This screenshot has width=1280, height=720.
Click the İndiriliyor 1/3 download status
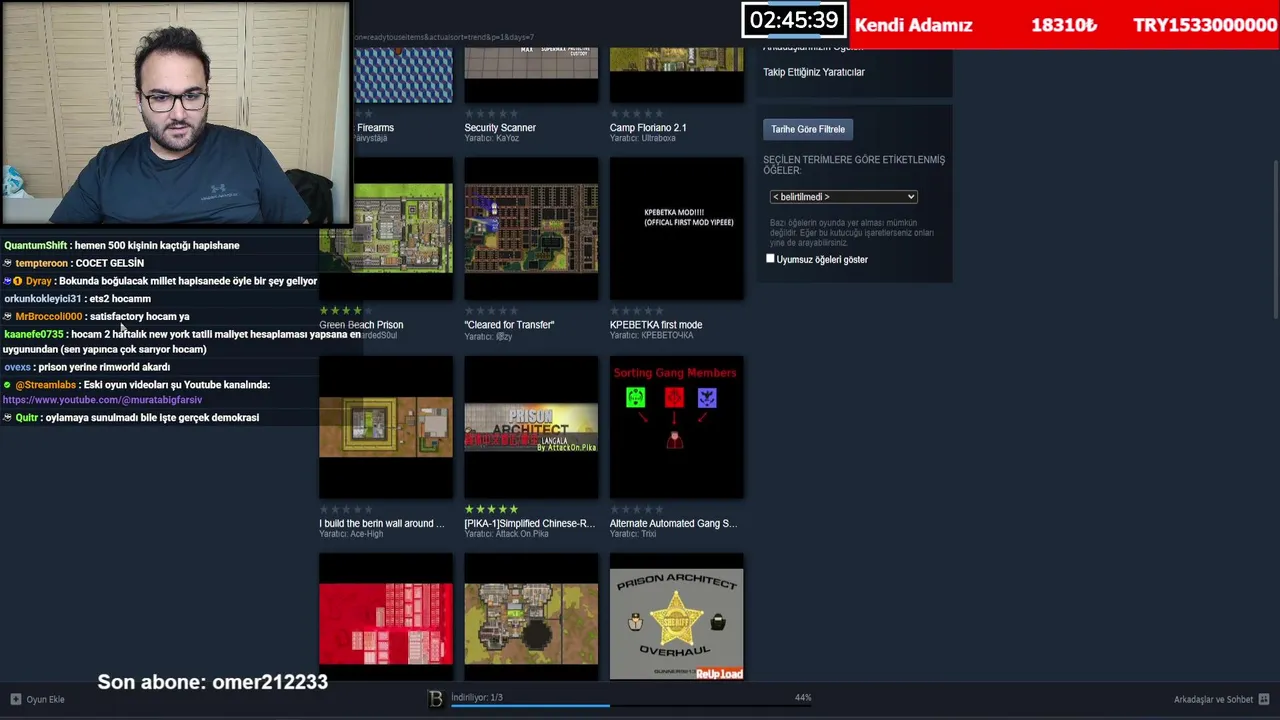[477, 697]
